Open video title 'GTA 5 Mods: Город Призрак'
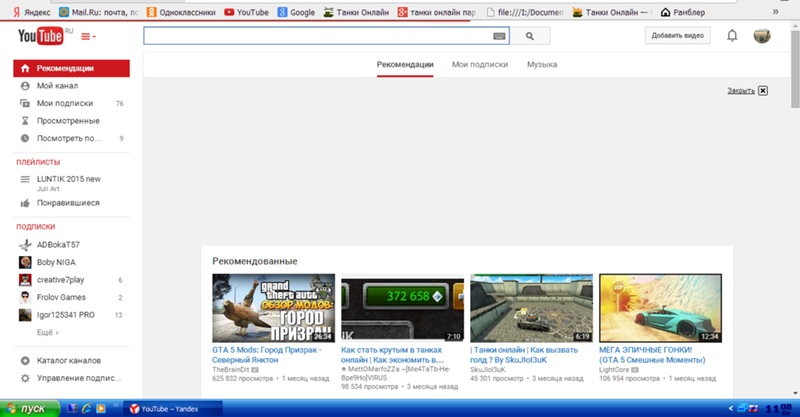Viewport: 800px width, 417px height. [x=267, y=355]
